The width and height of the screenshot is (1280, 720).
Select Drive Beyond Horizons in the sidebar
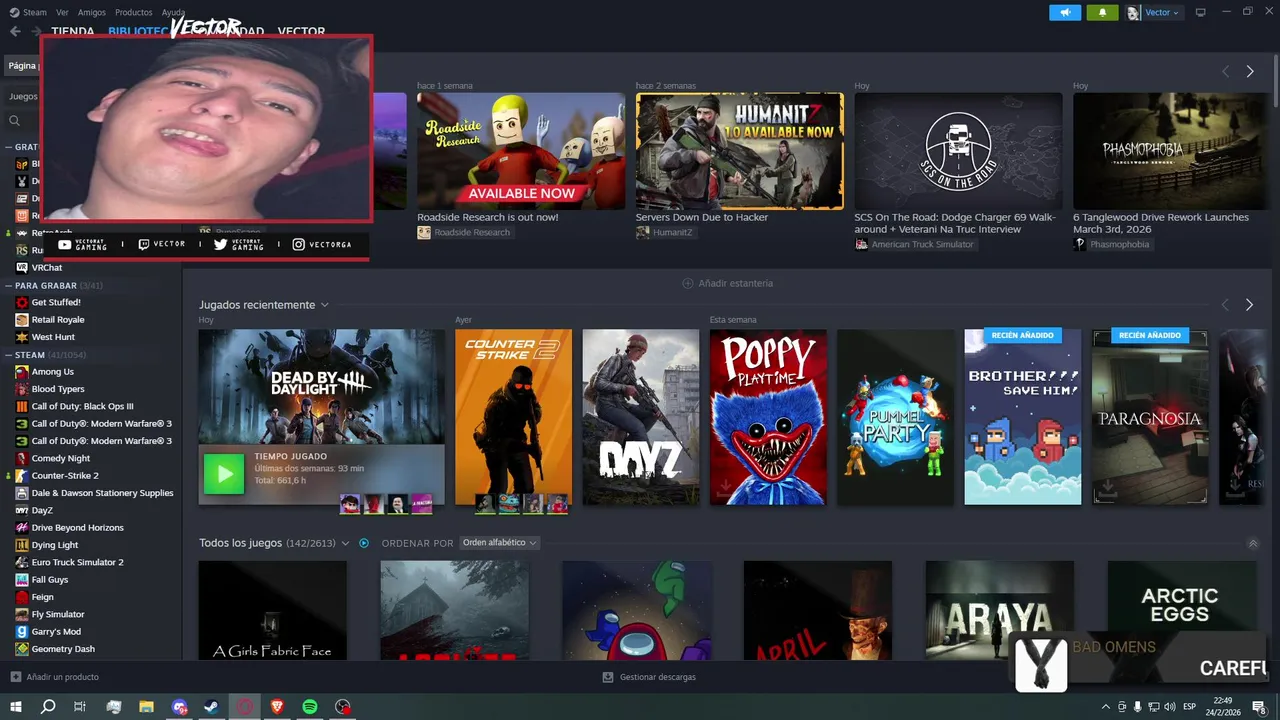77,527
